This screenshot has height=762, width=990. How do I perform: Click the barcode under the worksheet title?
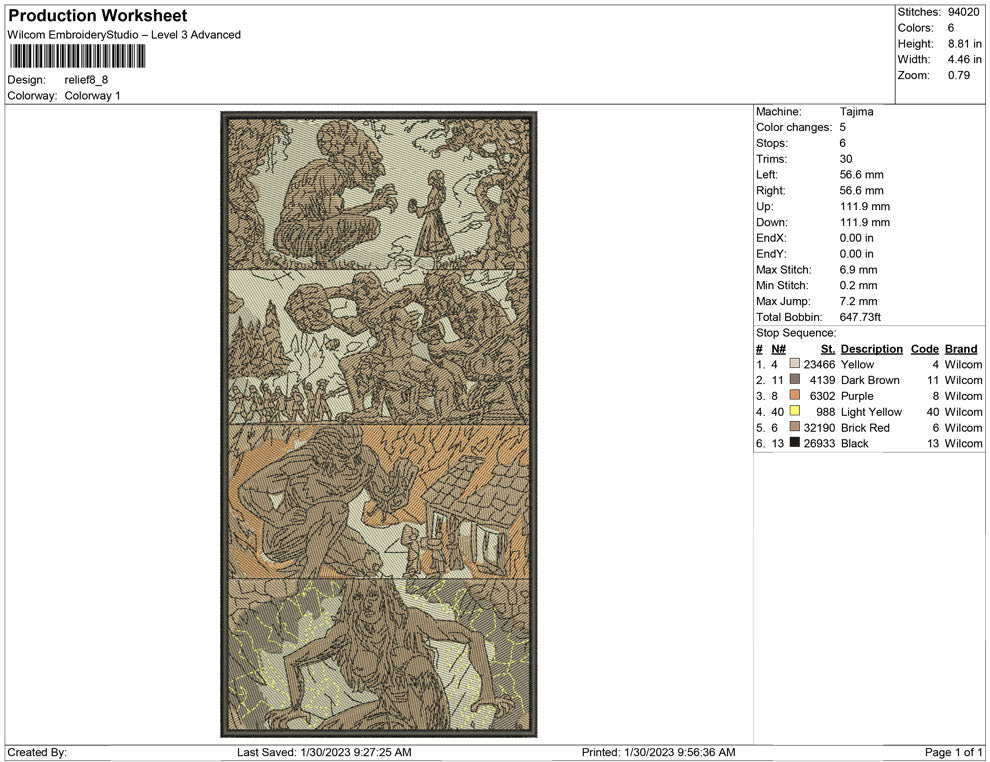click(x=78, y=56)
